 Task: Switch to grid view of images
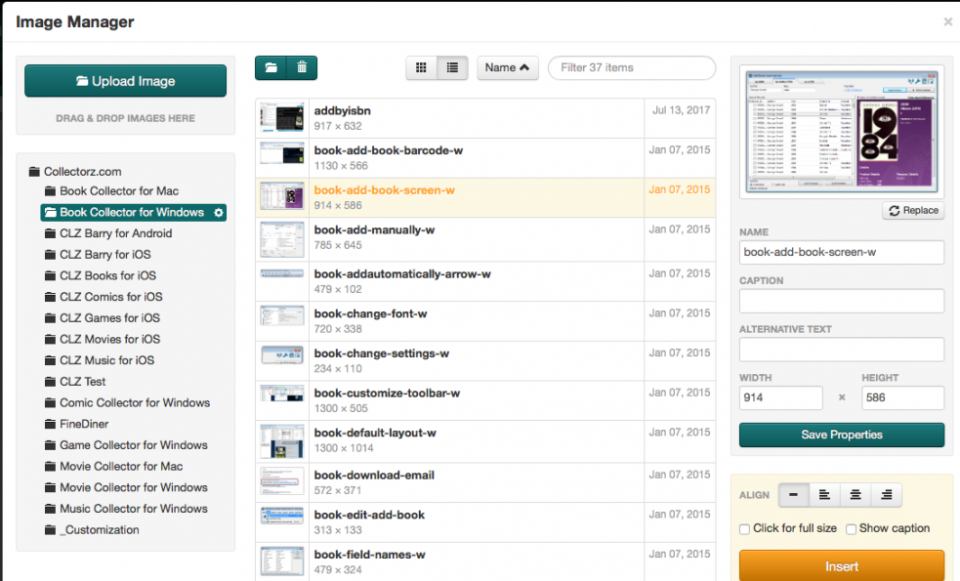[421, 67]
